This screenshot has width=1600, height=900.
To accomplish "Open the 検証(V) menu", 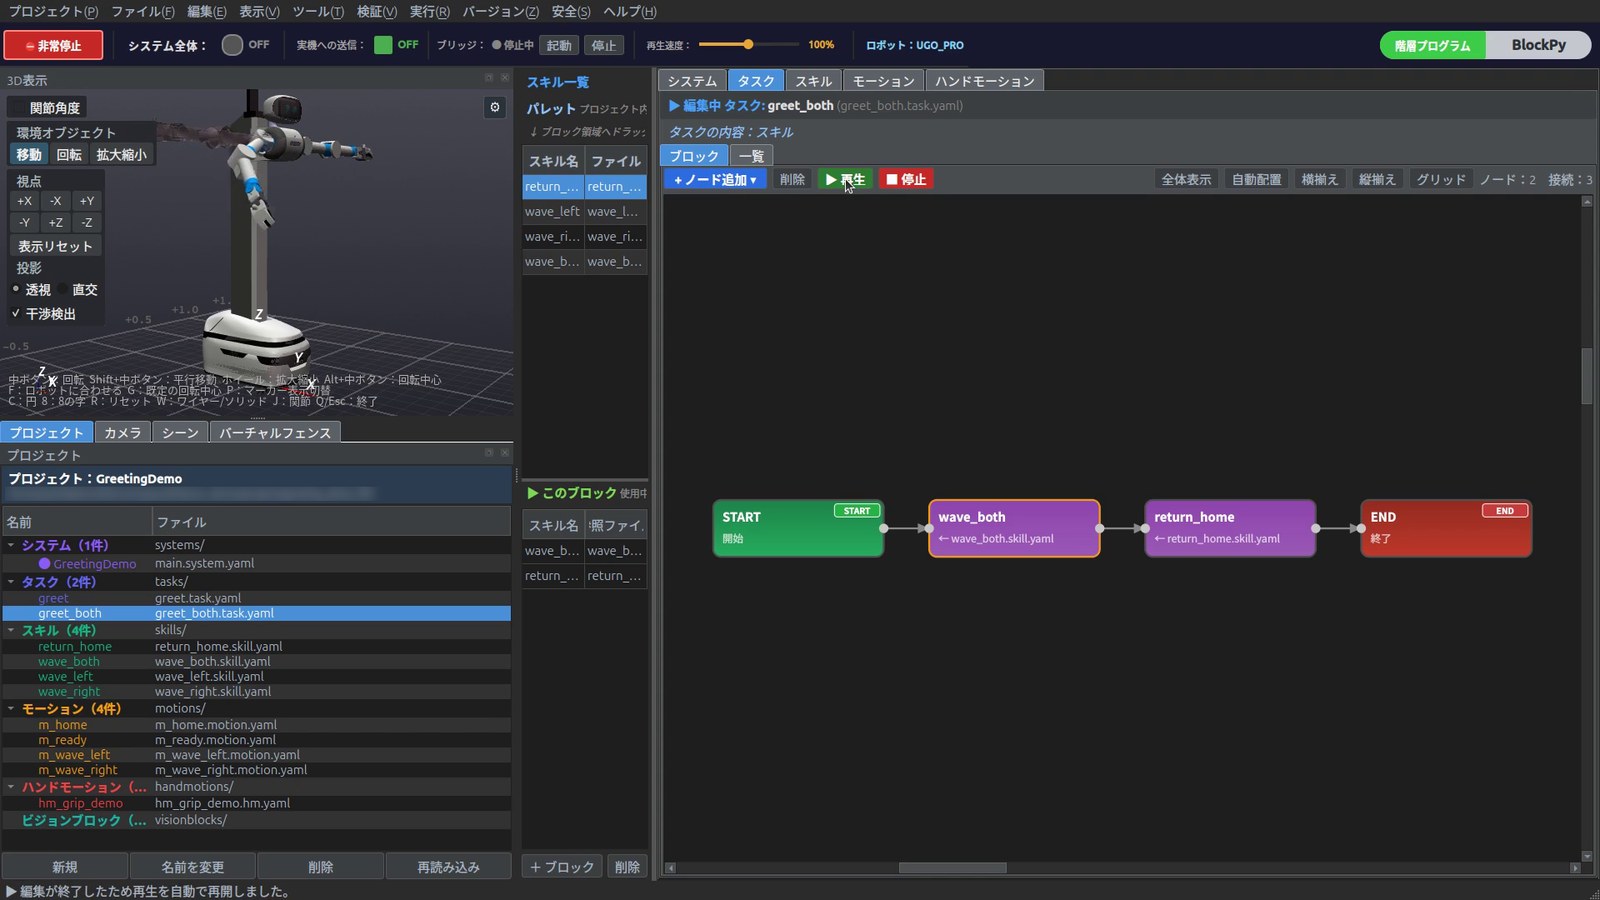I will (x=376, y=11).
